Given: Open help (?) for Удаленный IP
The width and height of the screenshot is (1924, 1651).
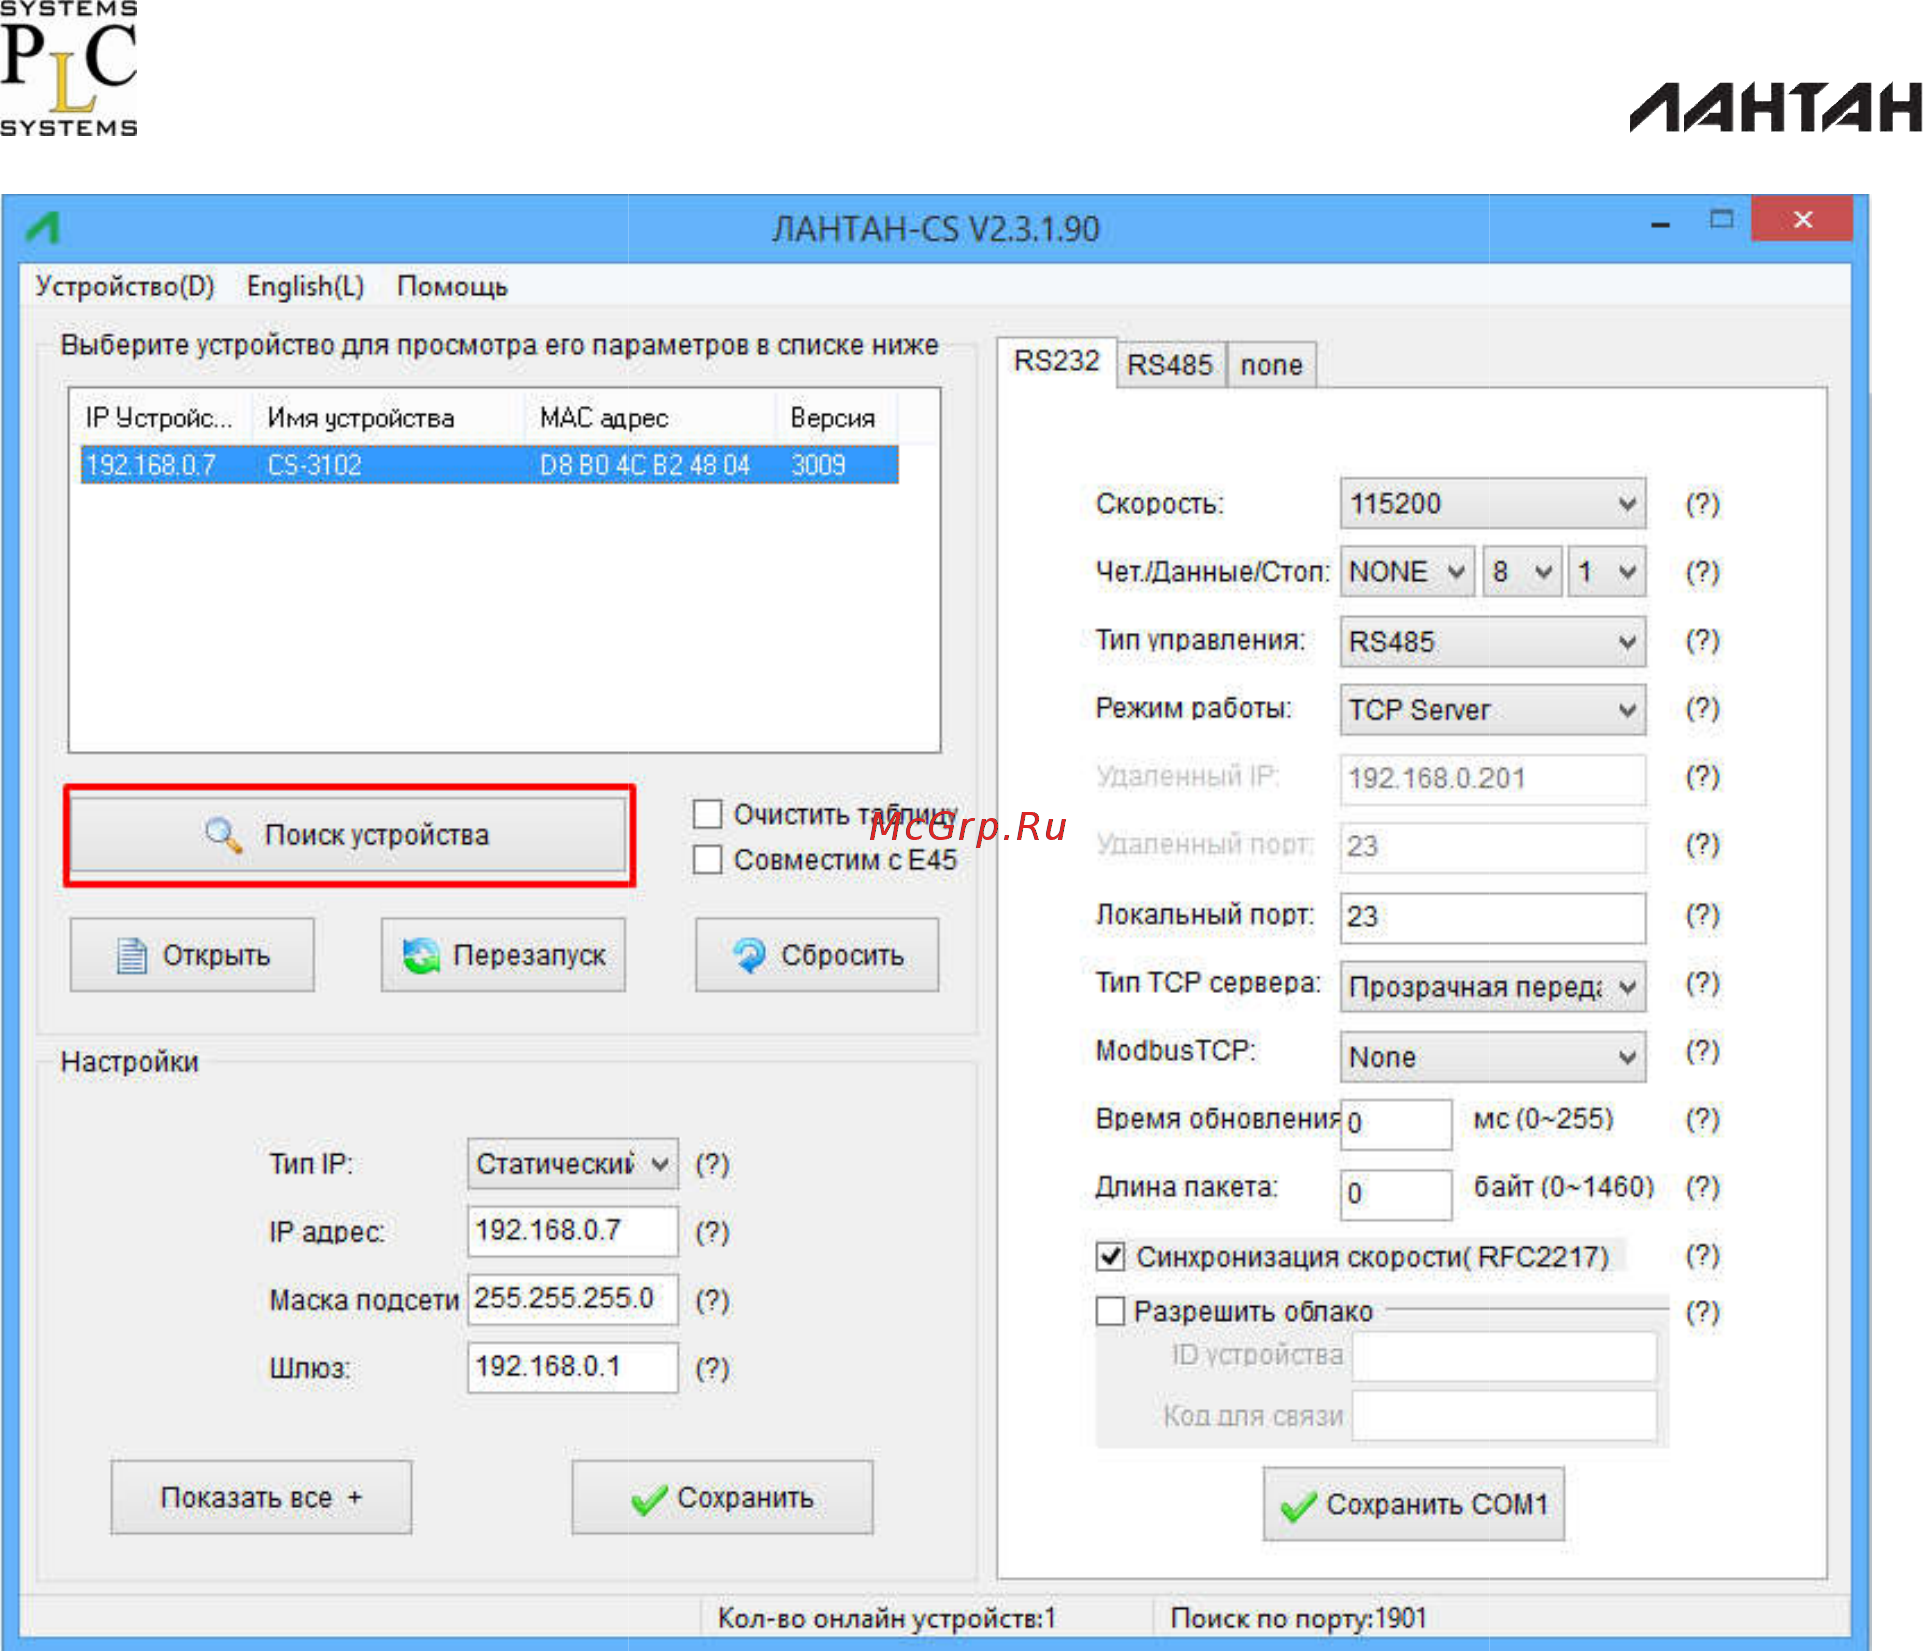Looking at the screenshot, I should coord(1702,776).
